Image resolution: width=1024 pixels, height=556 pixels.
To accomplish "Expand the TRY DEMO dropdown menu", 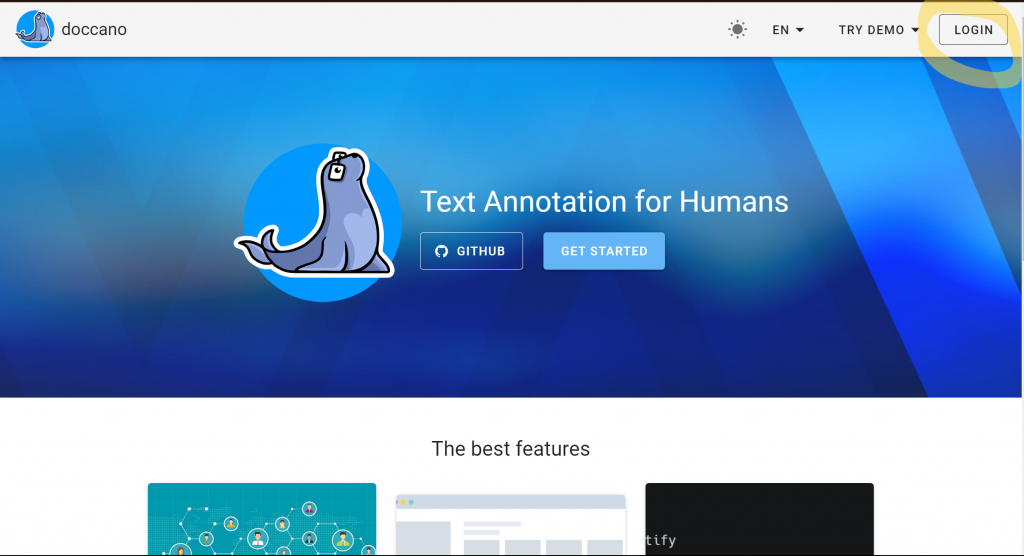I will tap(878, 30).
